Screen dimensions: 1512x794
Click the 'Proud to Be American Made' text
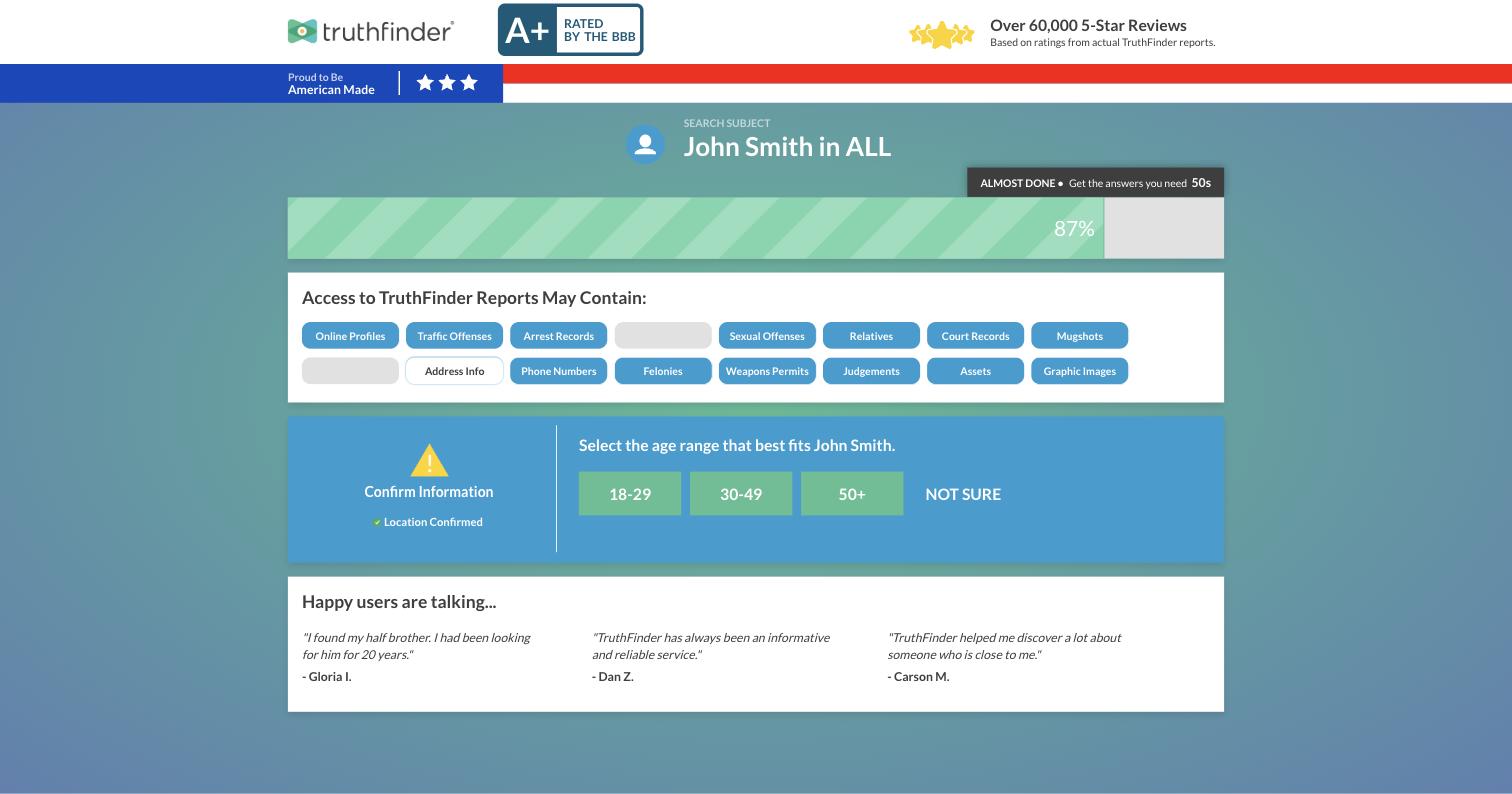331,83
